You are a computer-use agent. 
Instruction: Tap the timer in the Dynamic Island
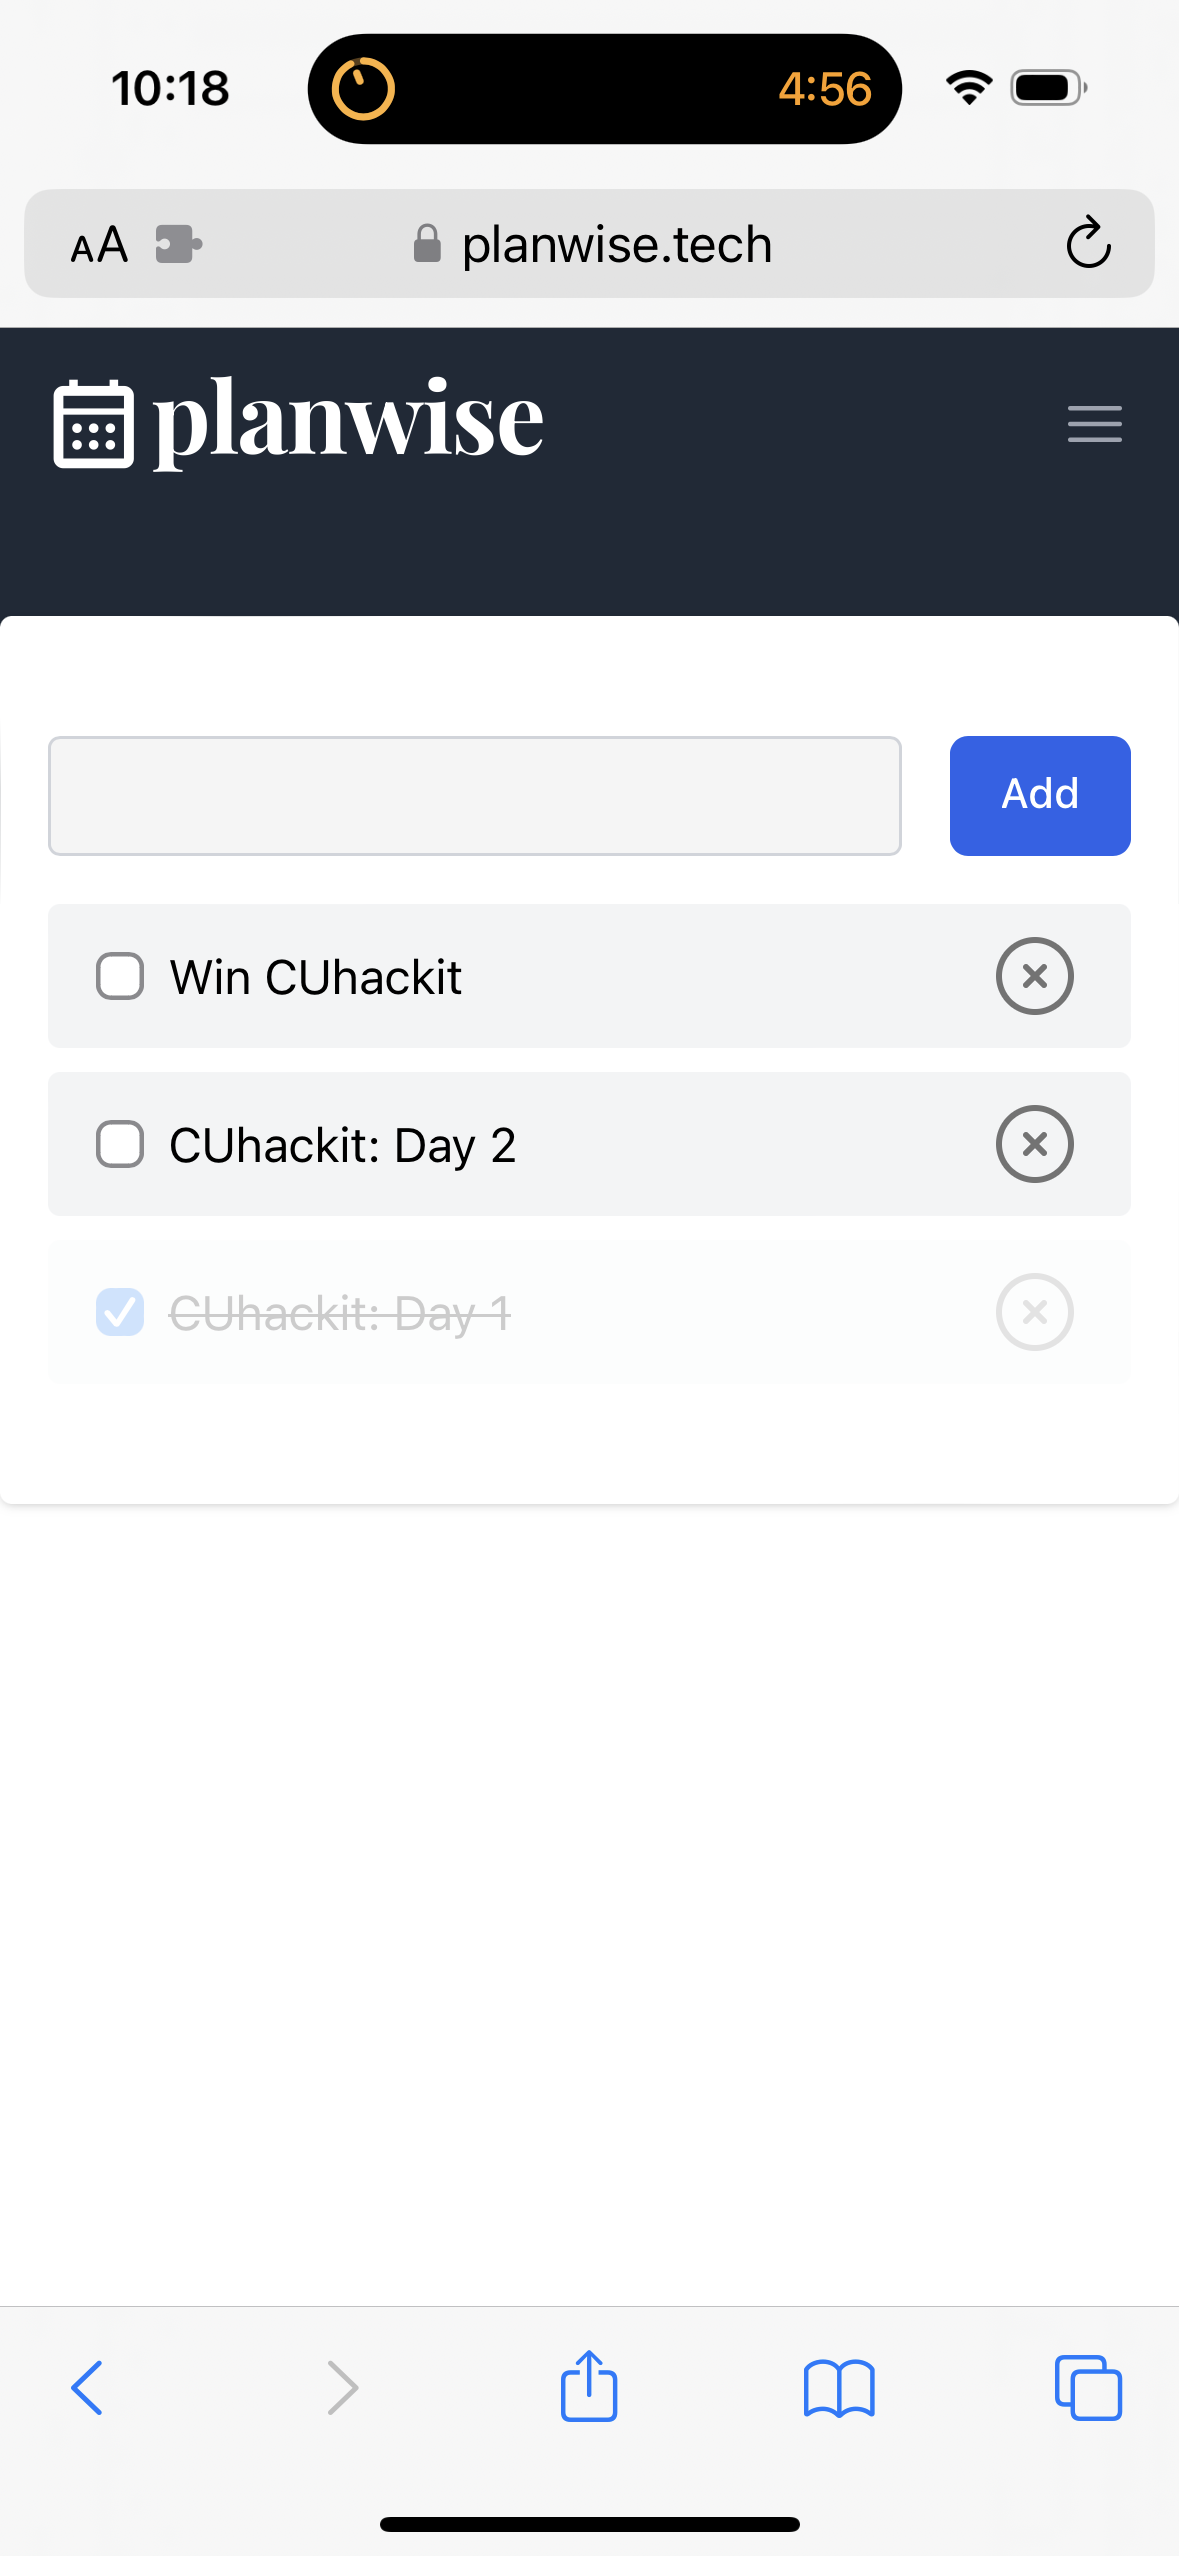click(x=604, y=89)
